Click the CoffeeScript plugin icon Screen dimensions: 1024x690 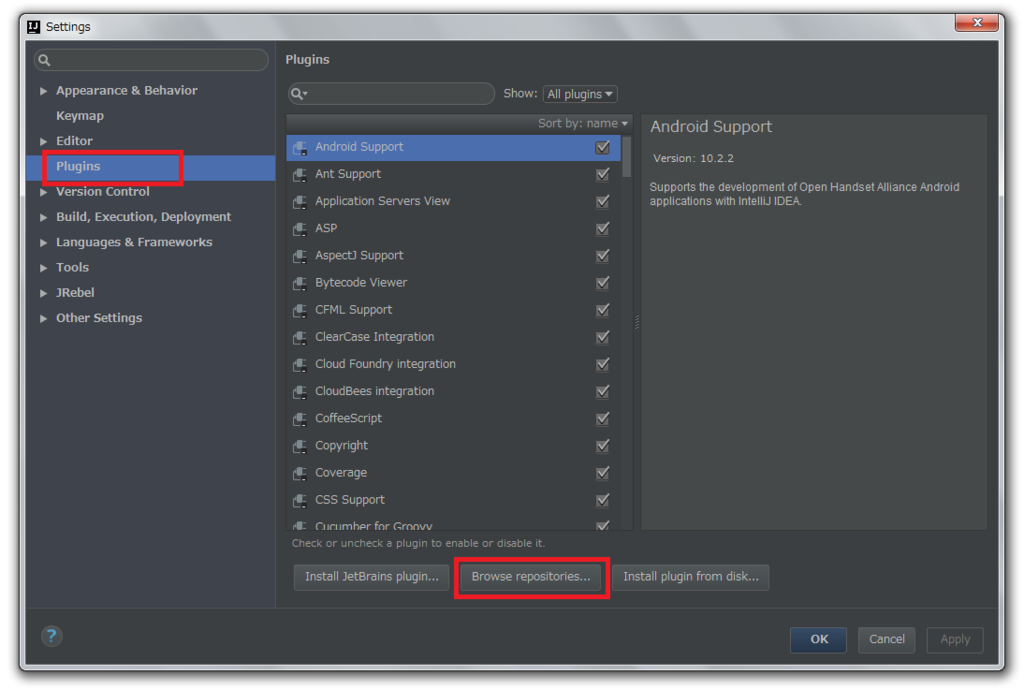[x=300, y=419]
